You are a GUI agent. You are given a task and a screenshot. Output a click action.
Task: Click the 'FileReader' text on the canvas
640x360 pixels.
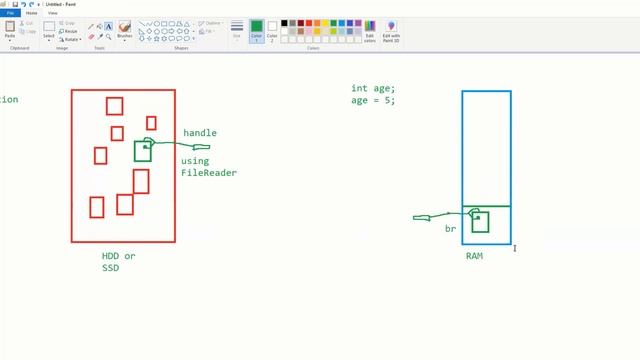209,173
